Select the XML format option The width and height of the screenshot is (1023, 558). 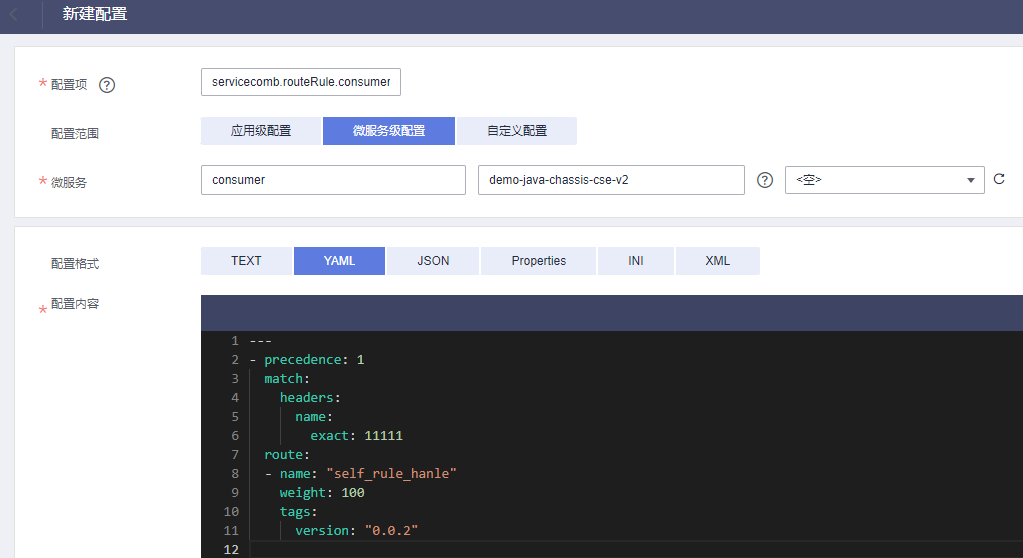[x=717, y=261]
